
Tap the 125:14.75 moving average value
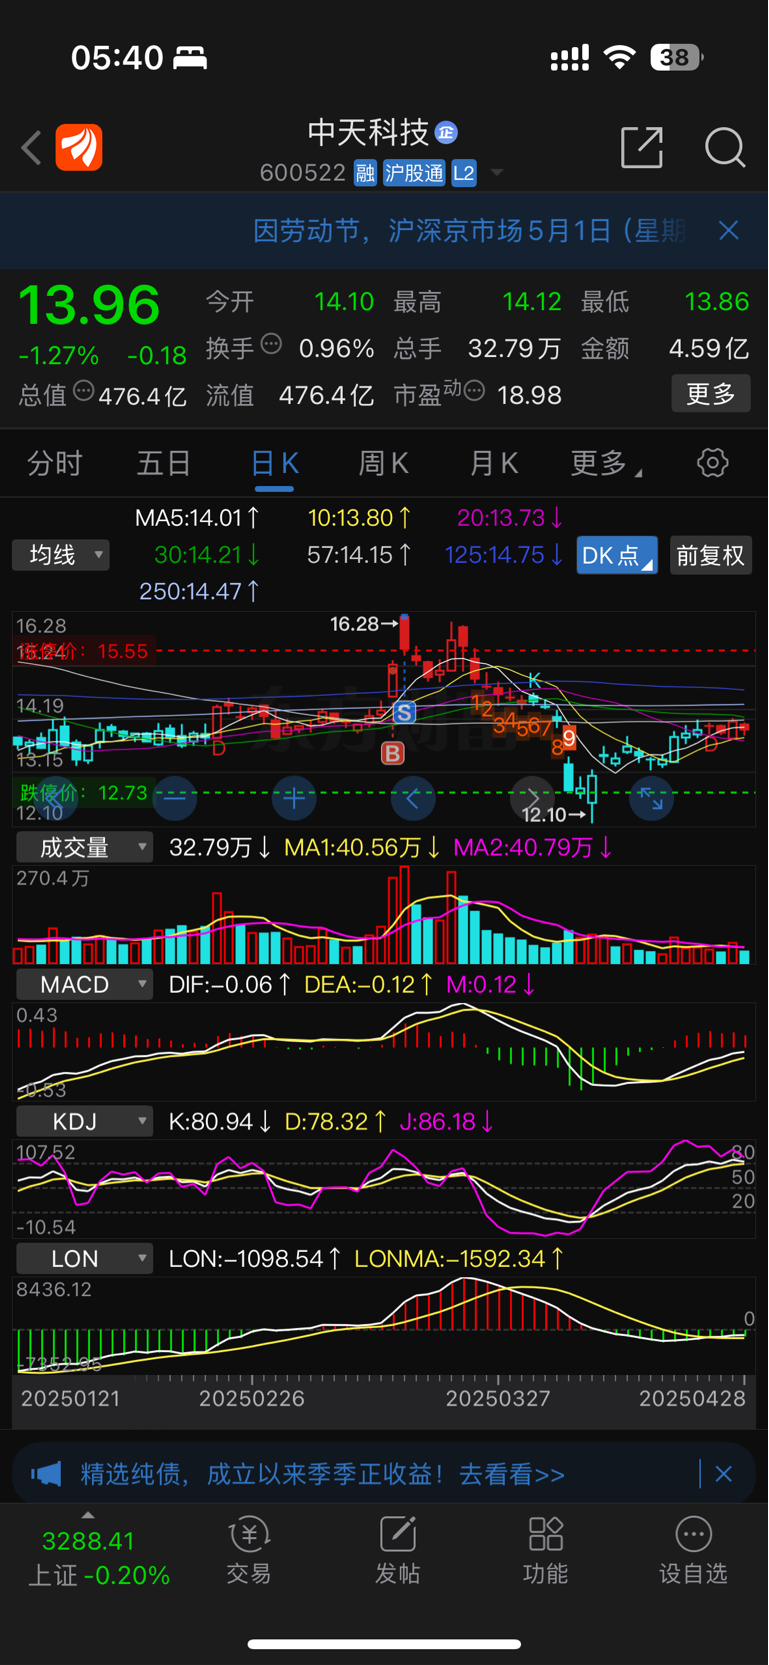pos(503,555)
